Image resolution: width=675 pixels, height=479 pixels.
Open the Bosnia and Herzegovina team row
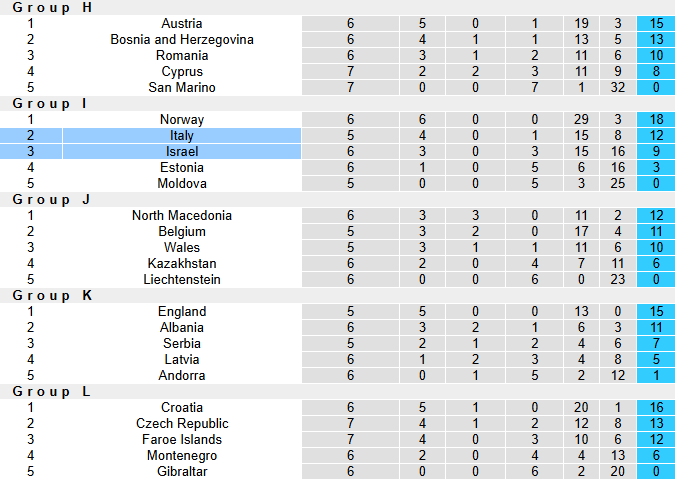click(x=181, y=39)
